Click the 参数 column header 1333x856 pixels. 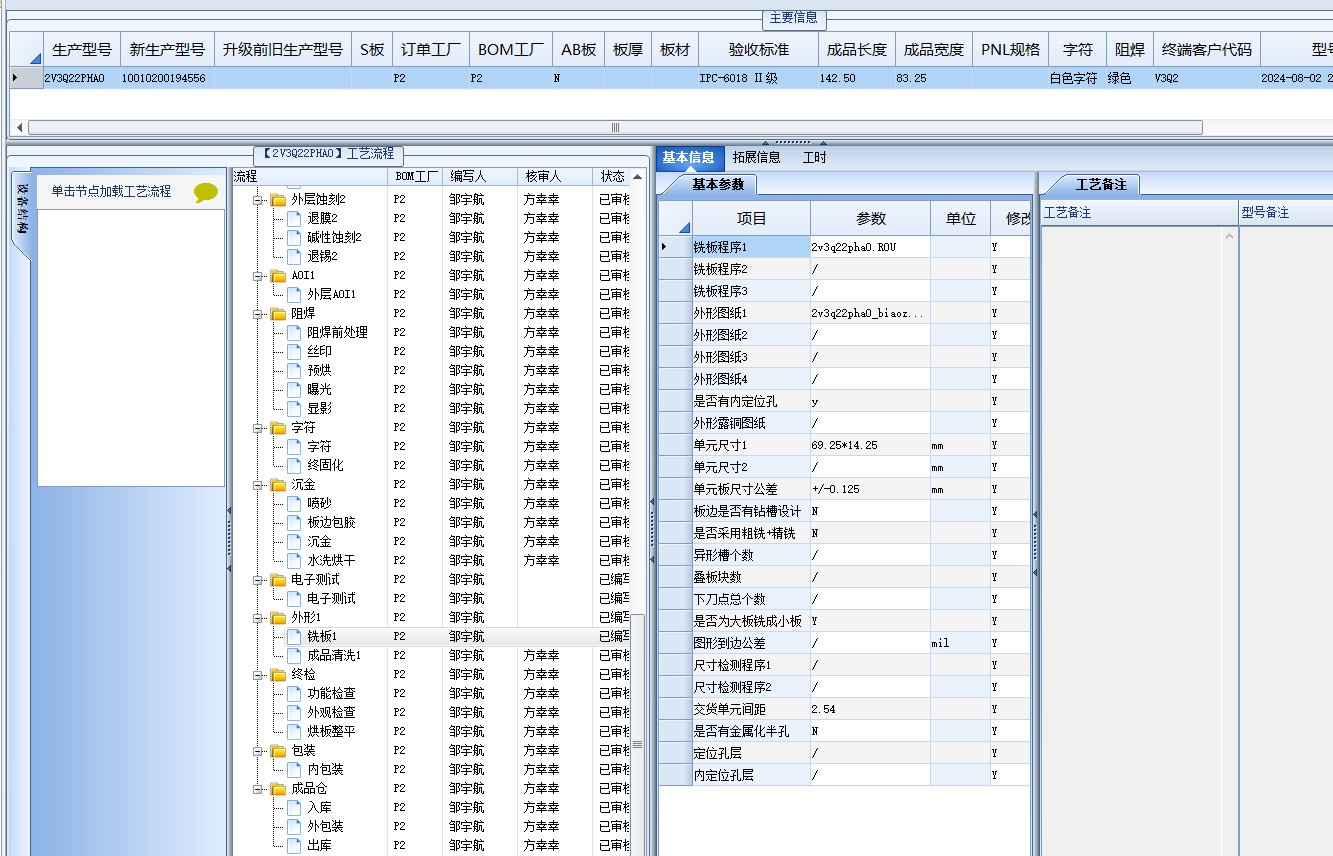870,219
